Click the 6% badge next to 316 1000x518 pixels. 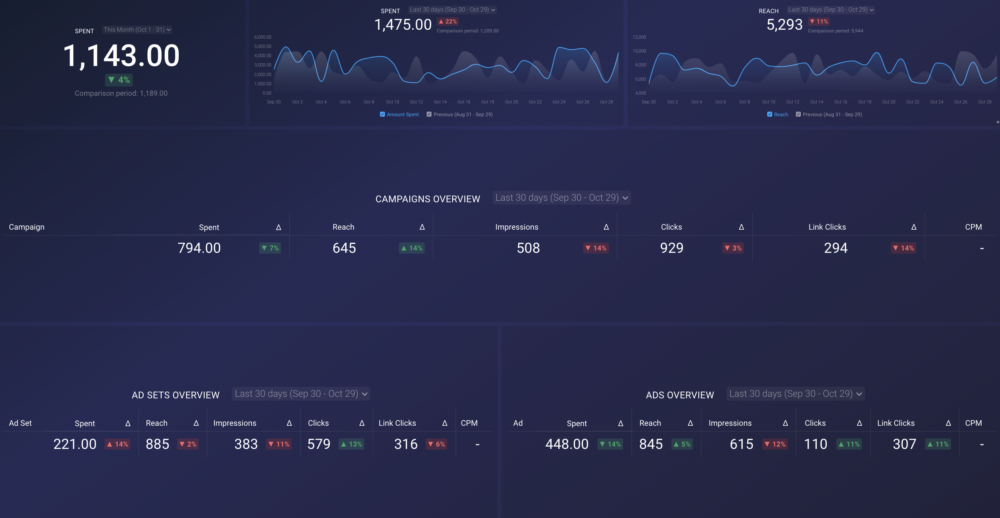[436, 444]
